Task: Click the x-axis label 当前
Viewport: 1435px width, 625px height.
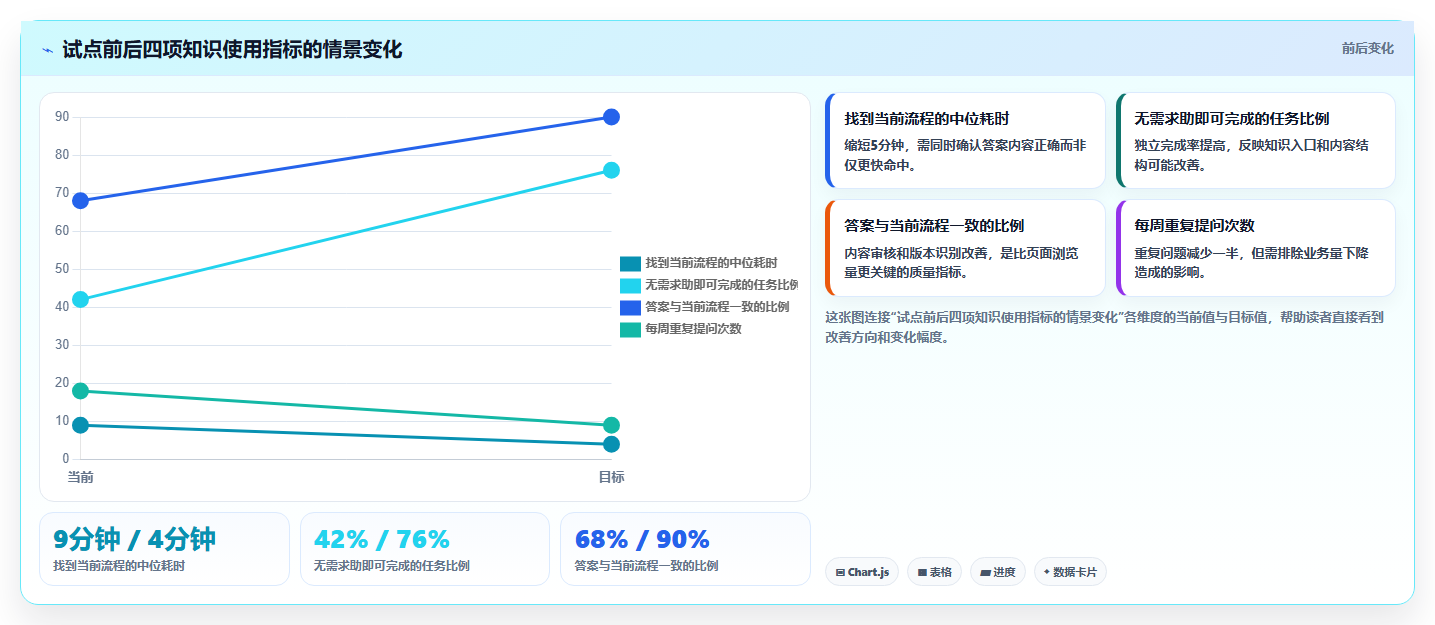Action: point(81,478)
